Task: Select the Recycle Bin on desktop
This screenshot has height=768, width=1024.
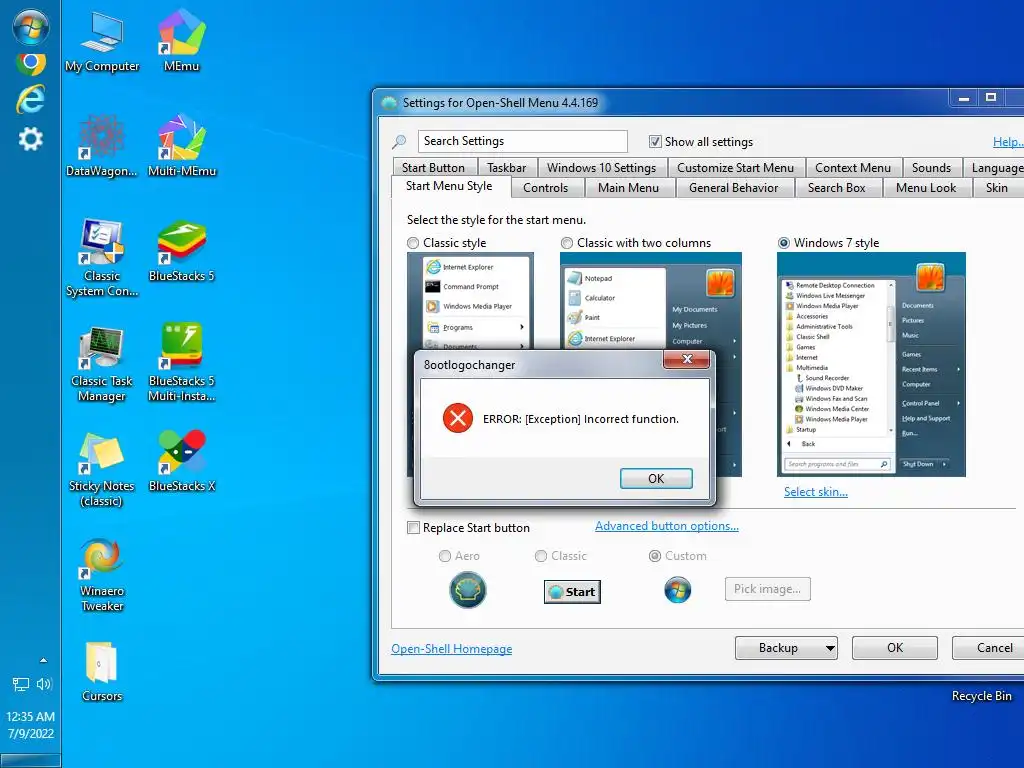Action: click(982, 696)
